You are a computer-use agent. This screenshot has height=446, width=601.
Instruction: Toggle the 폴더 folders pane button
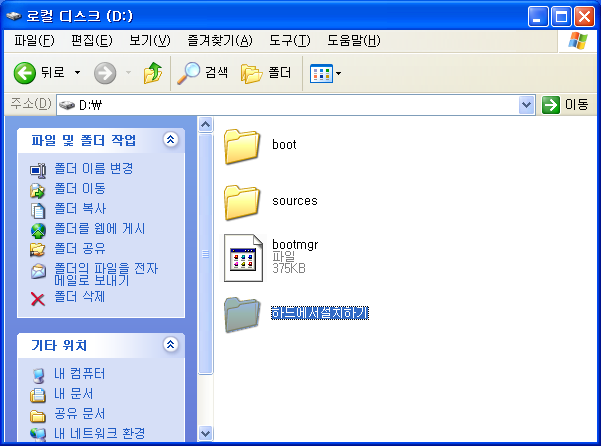266,73
